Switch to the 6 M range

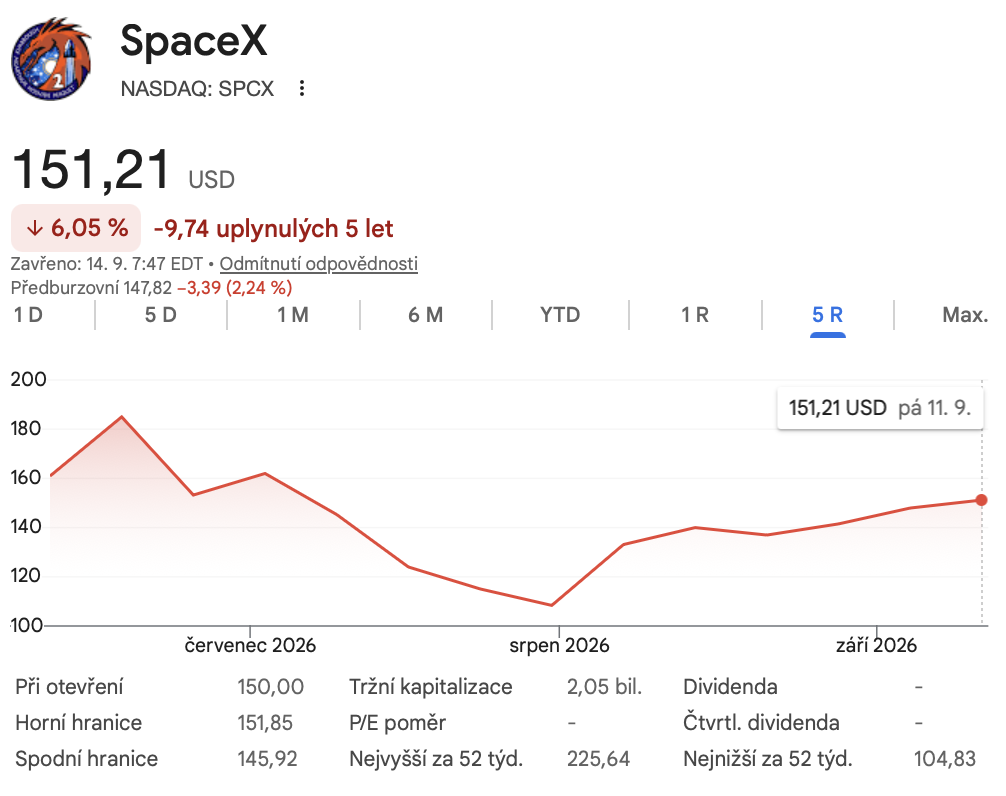coord(426,315)
